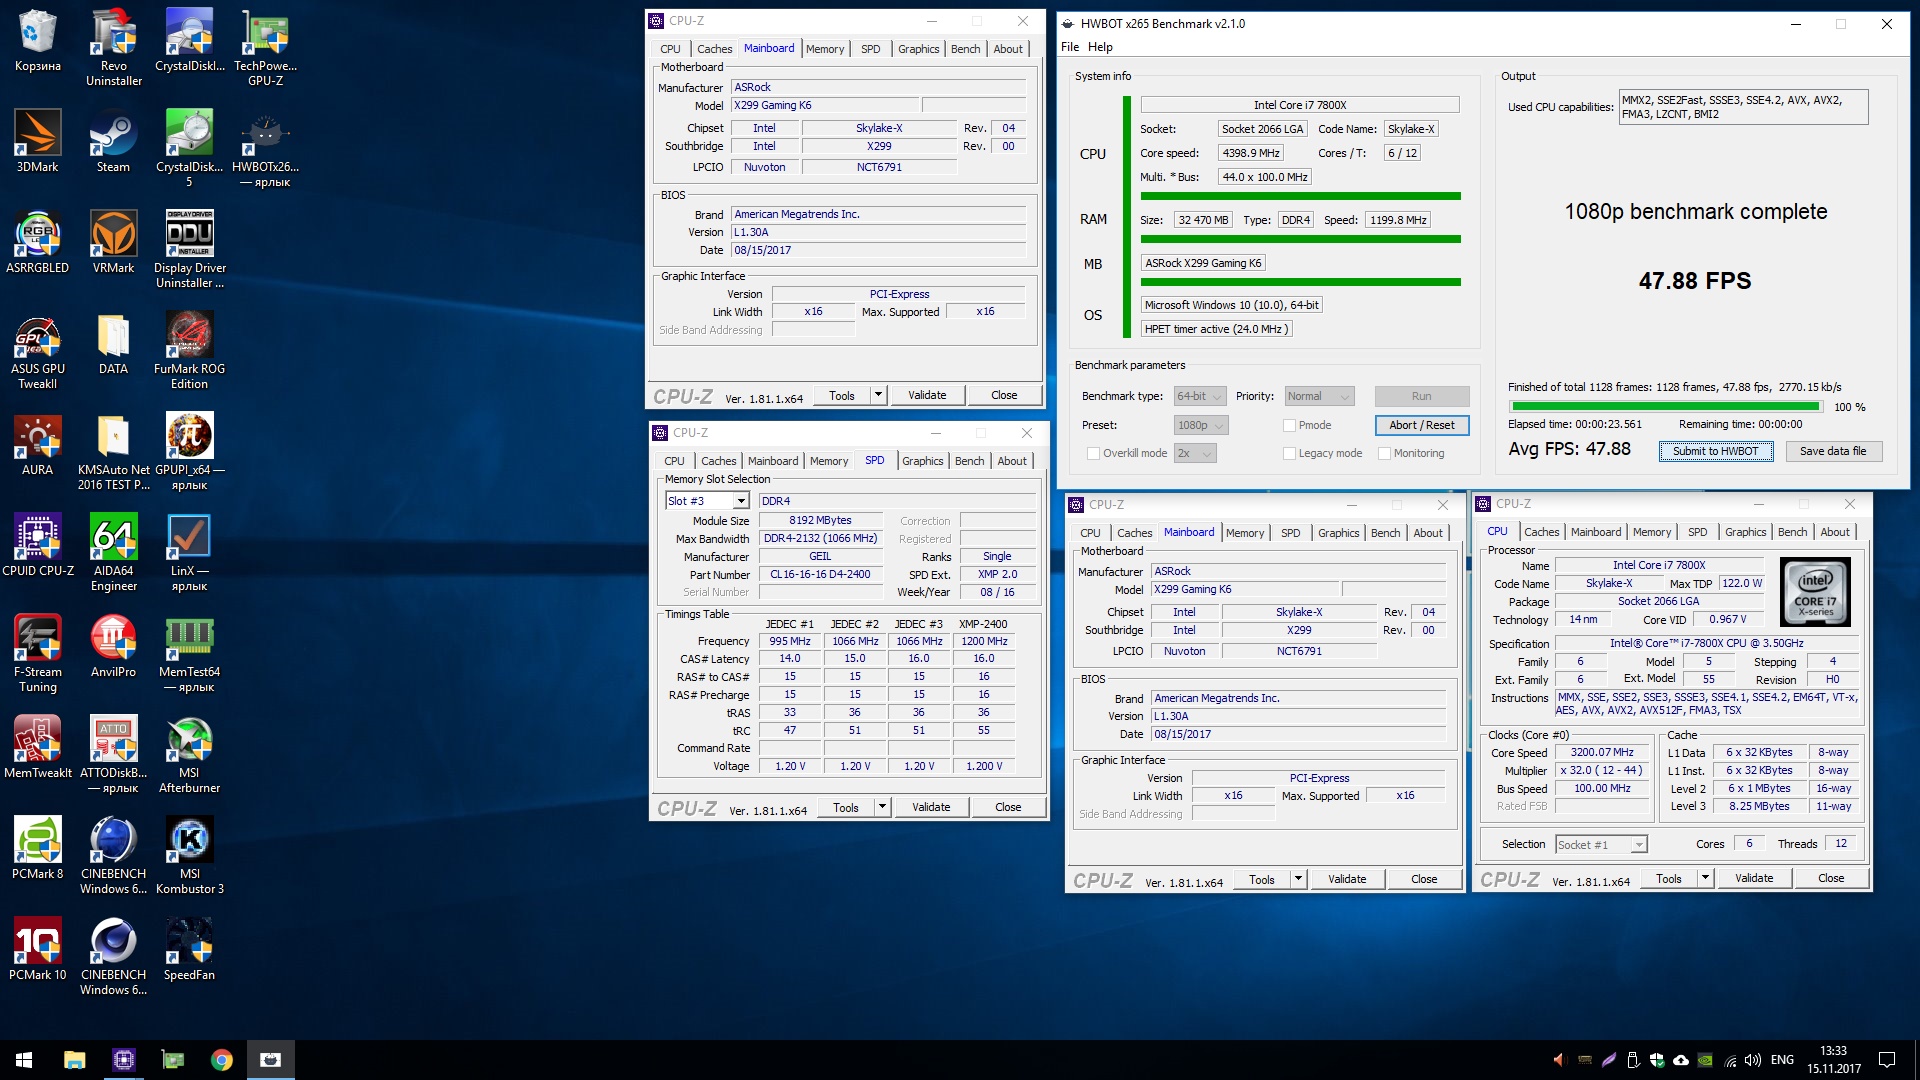The width and height of the screenshot is (1920, 1080).
Task: Expand Tools arrow in top Mainboard CPU-Z window
Action: [878, 395]
